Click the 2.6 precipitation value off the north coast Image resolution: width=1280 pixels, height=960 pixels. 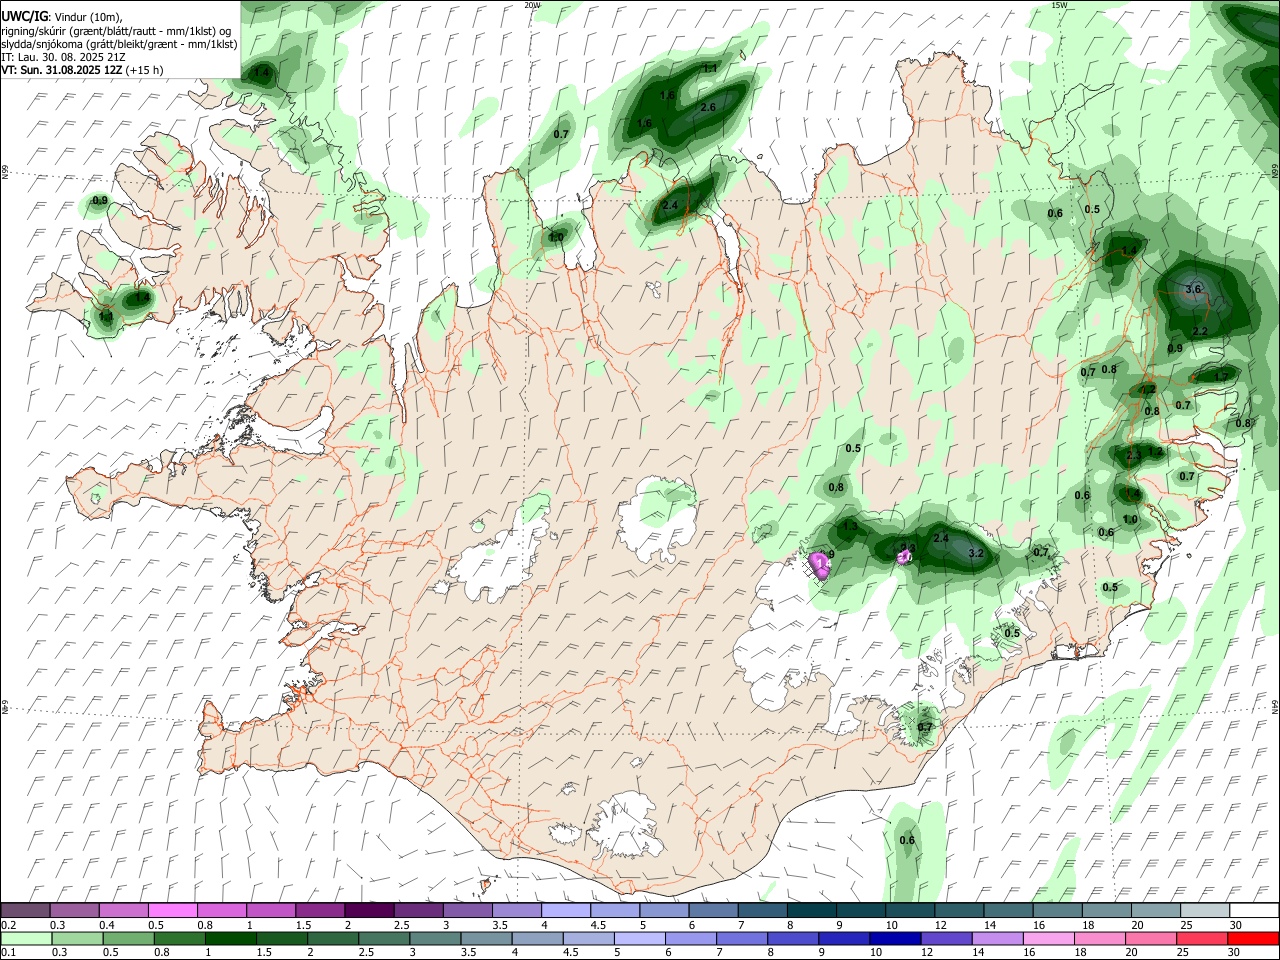tap(708, 107)
